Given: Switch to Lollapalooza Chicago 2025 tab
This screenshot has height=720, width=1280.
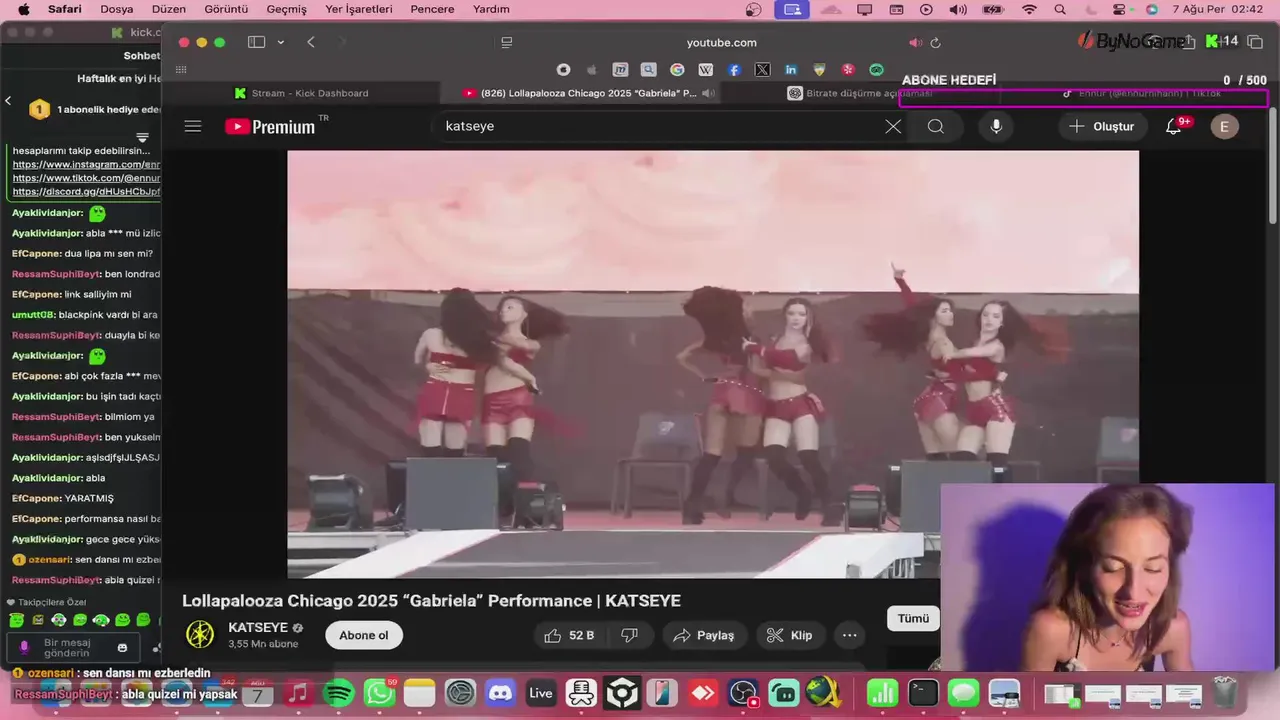Looking at the screenshot, I should point(588,93).
